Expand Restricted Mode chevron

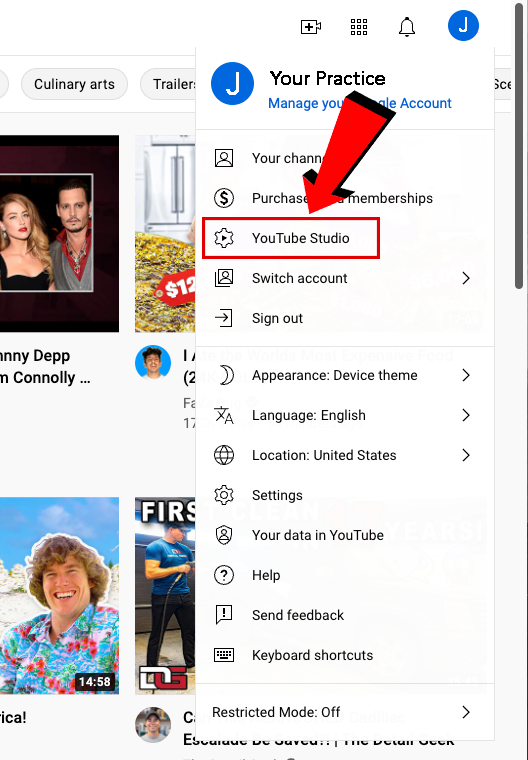pos(466,712)
